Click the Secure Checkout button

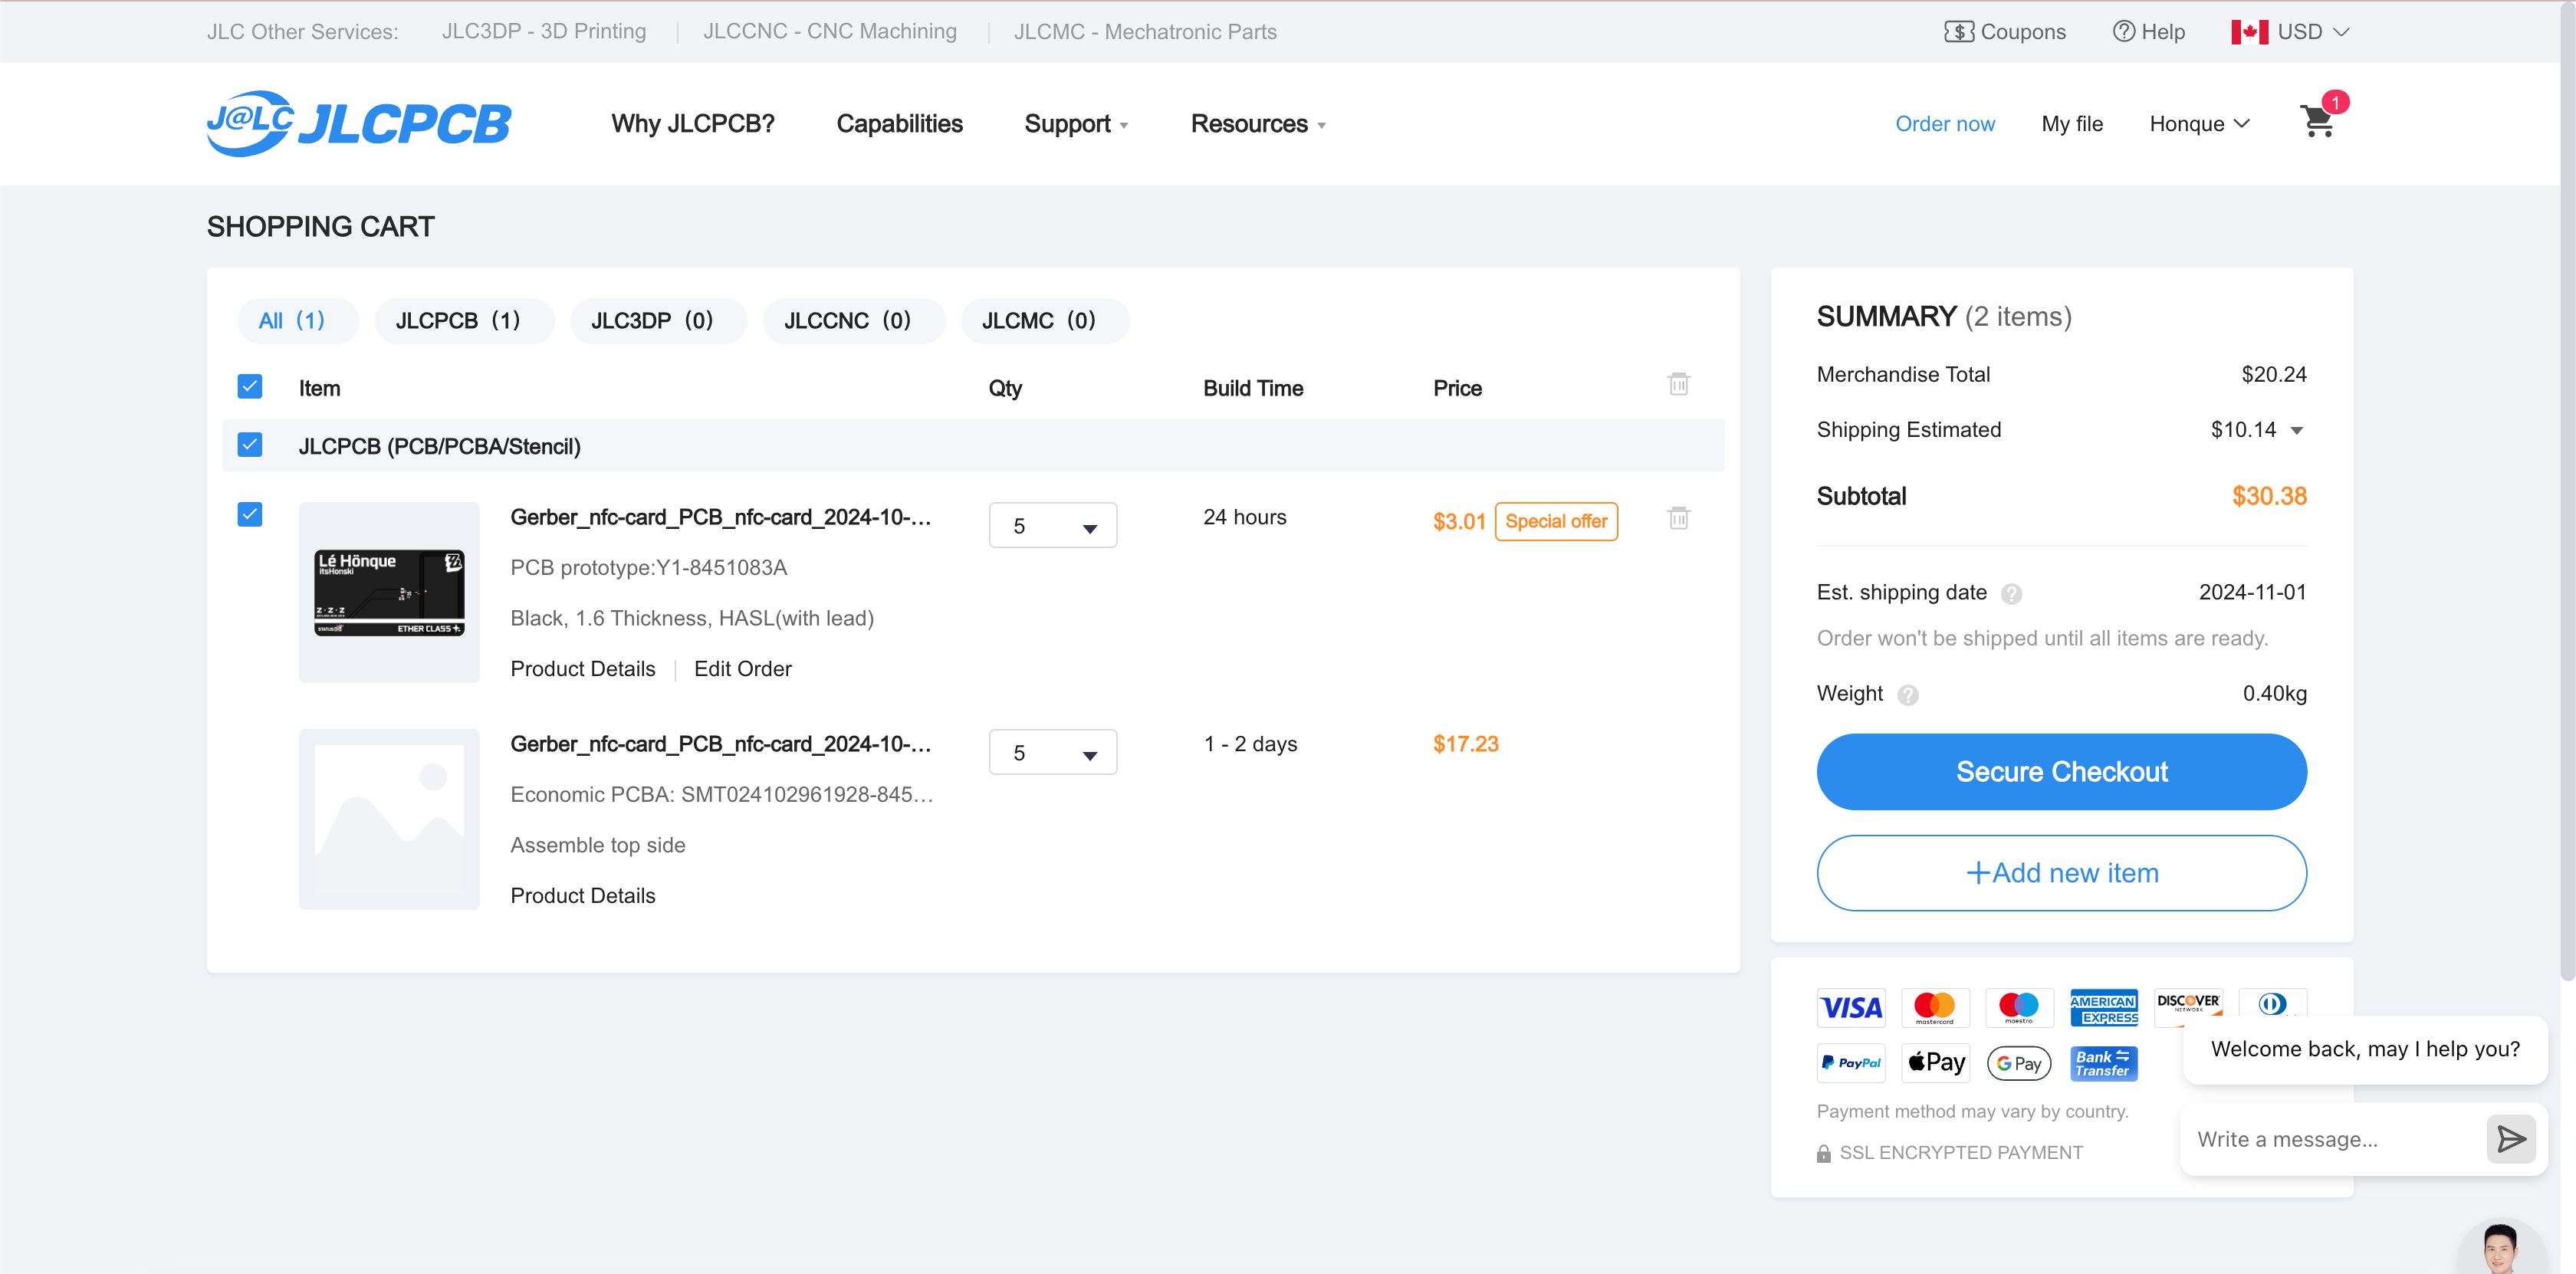(2061, 772)
